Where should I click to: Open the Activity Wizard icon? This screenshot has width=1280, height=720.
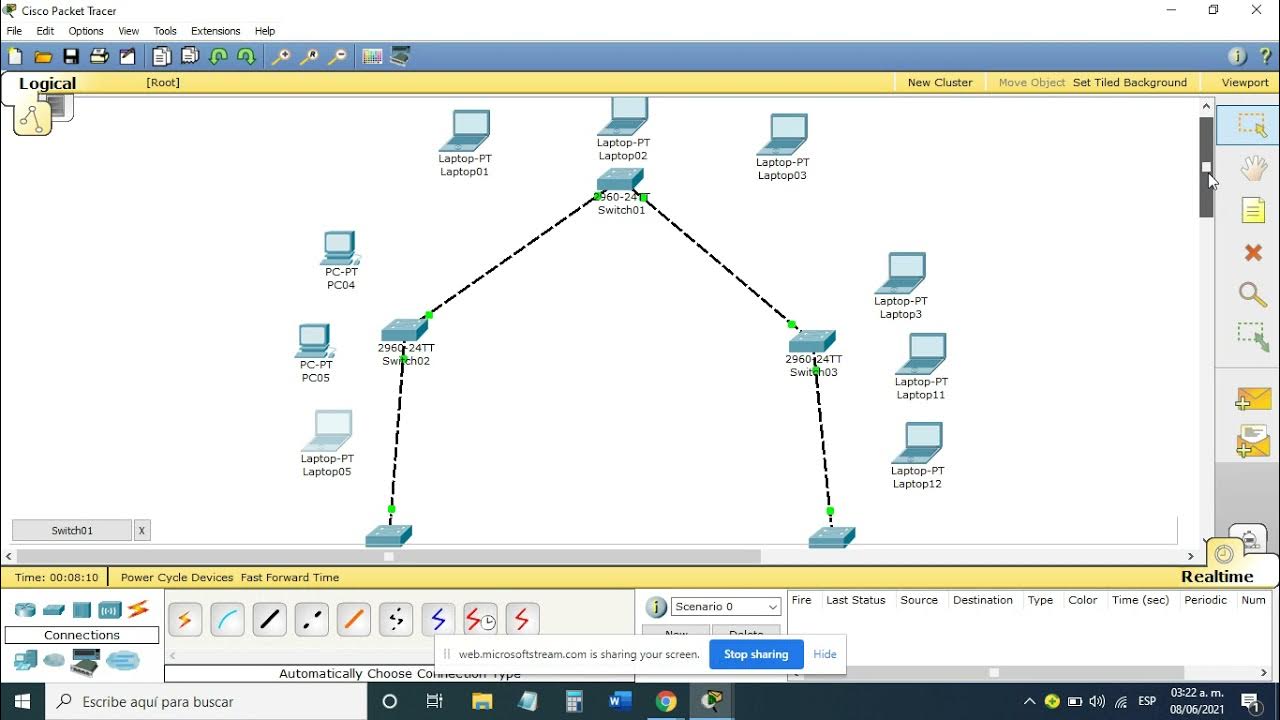pos(127,57)
